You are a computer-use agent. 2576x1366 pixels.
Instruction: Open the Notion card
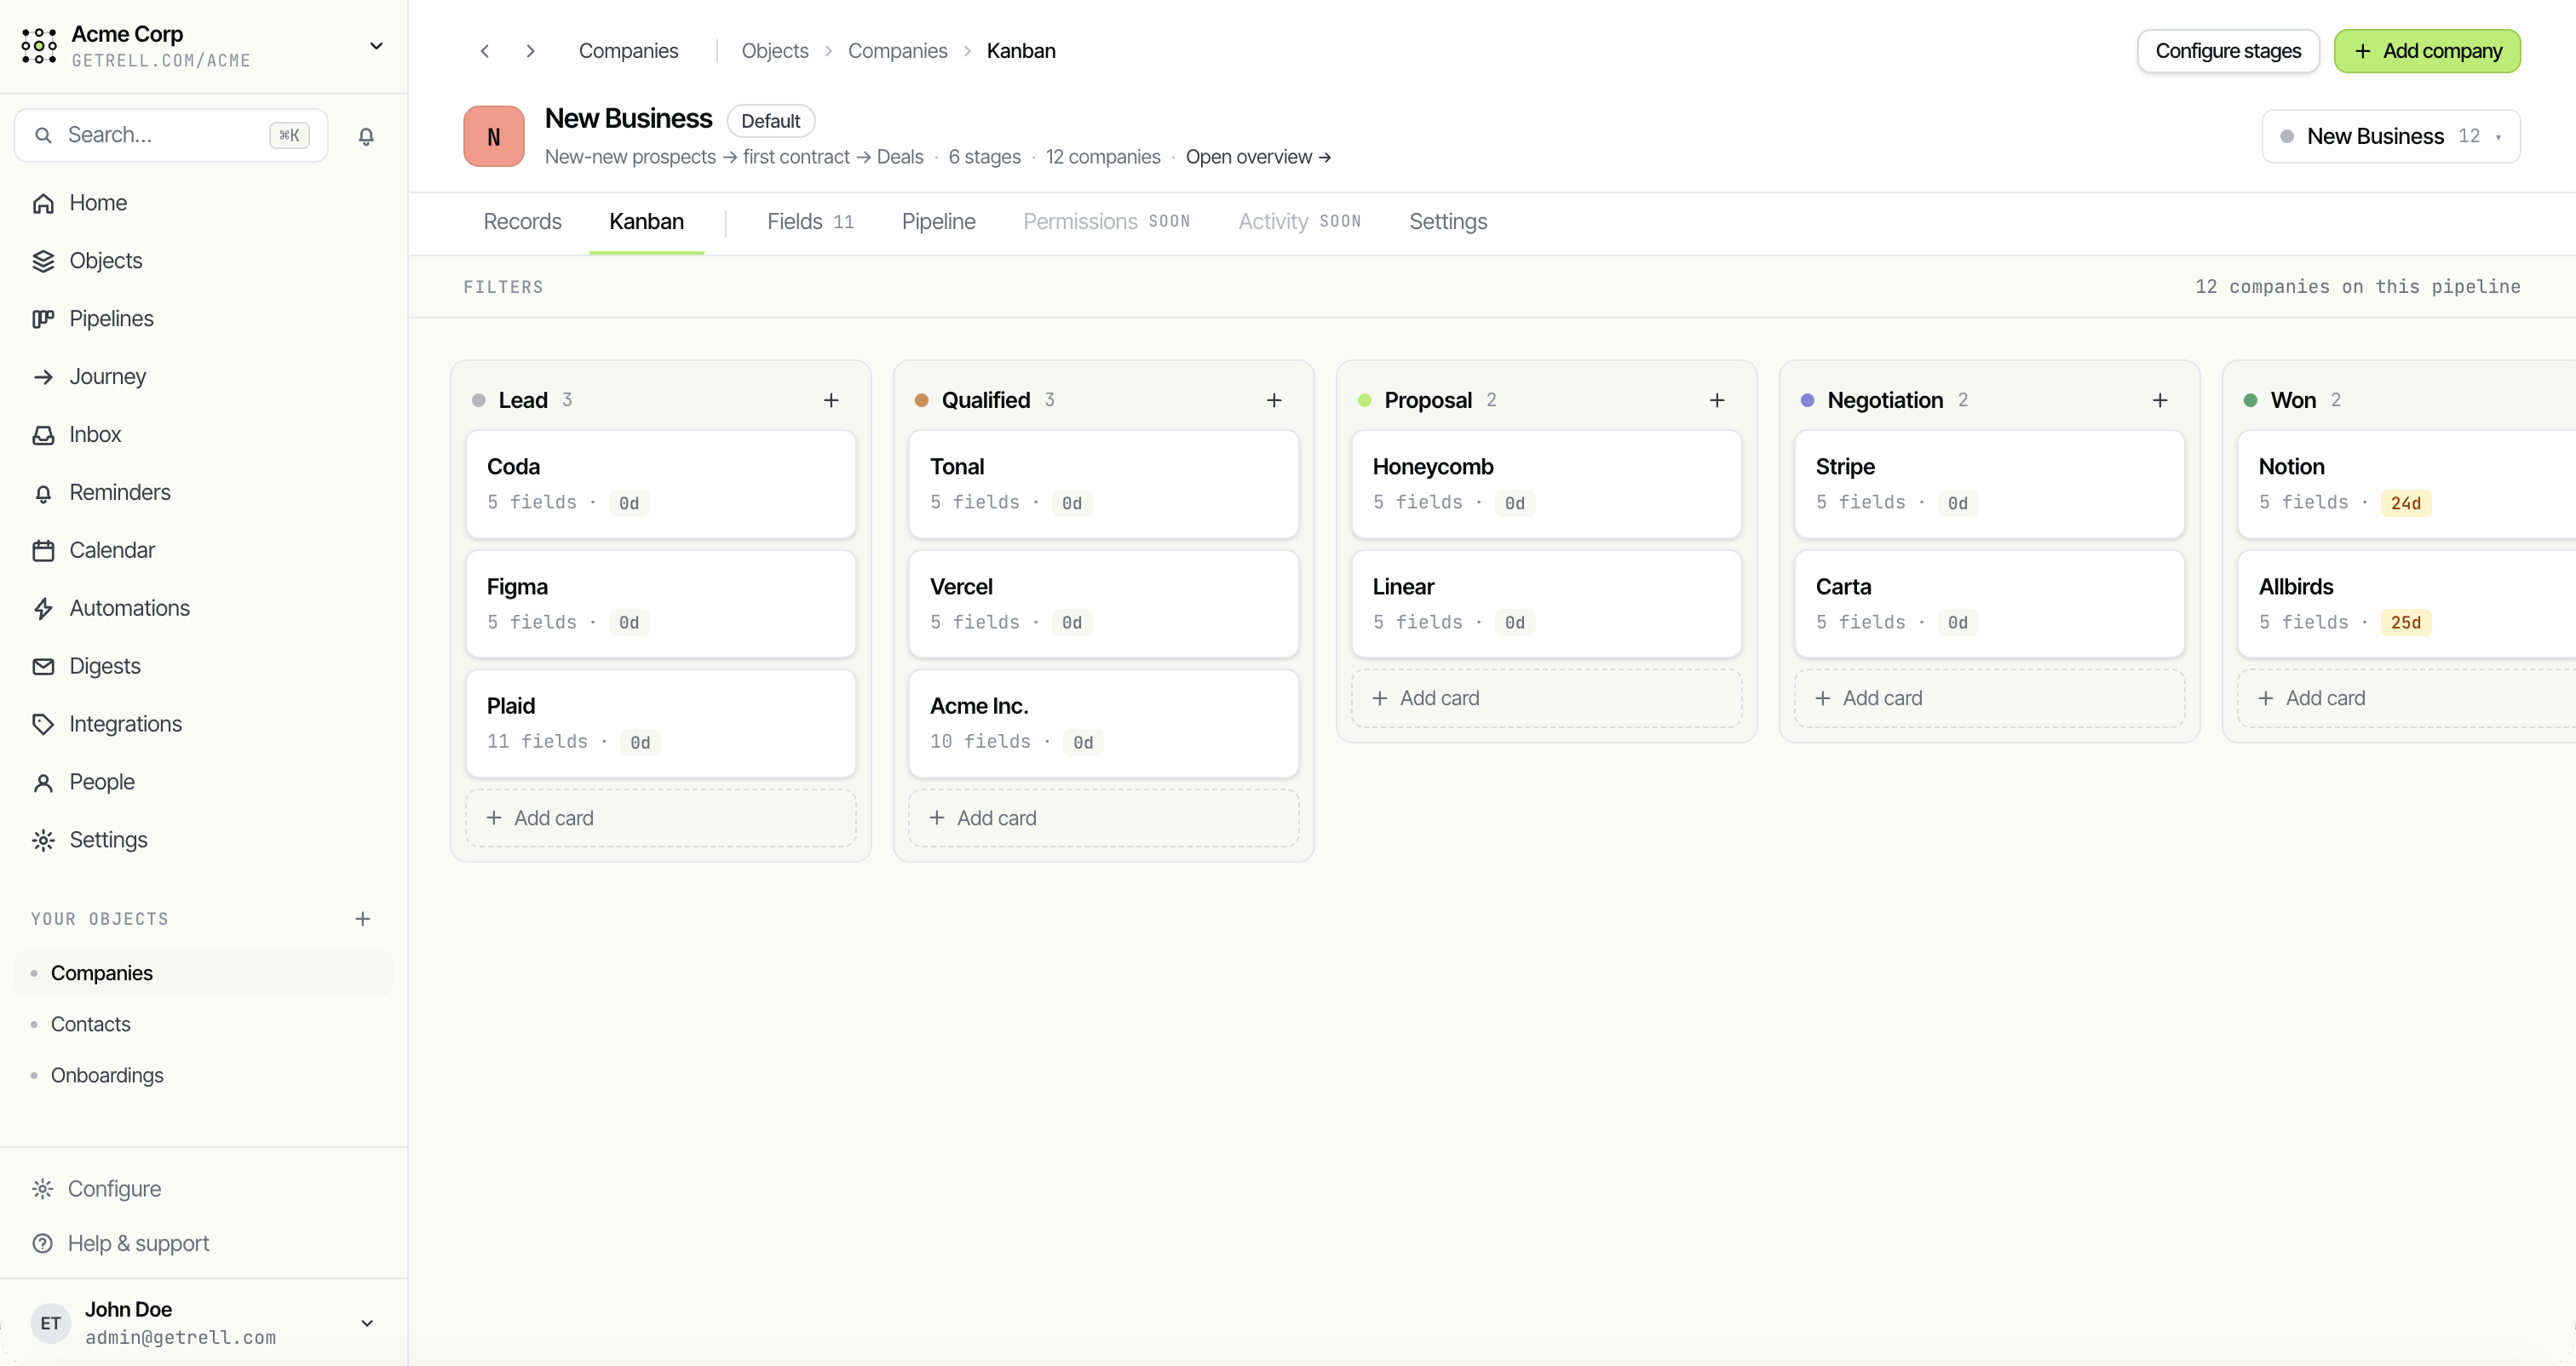point(2406,485)
